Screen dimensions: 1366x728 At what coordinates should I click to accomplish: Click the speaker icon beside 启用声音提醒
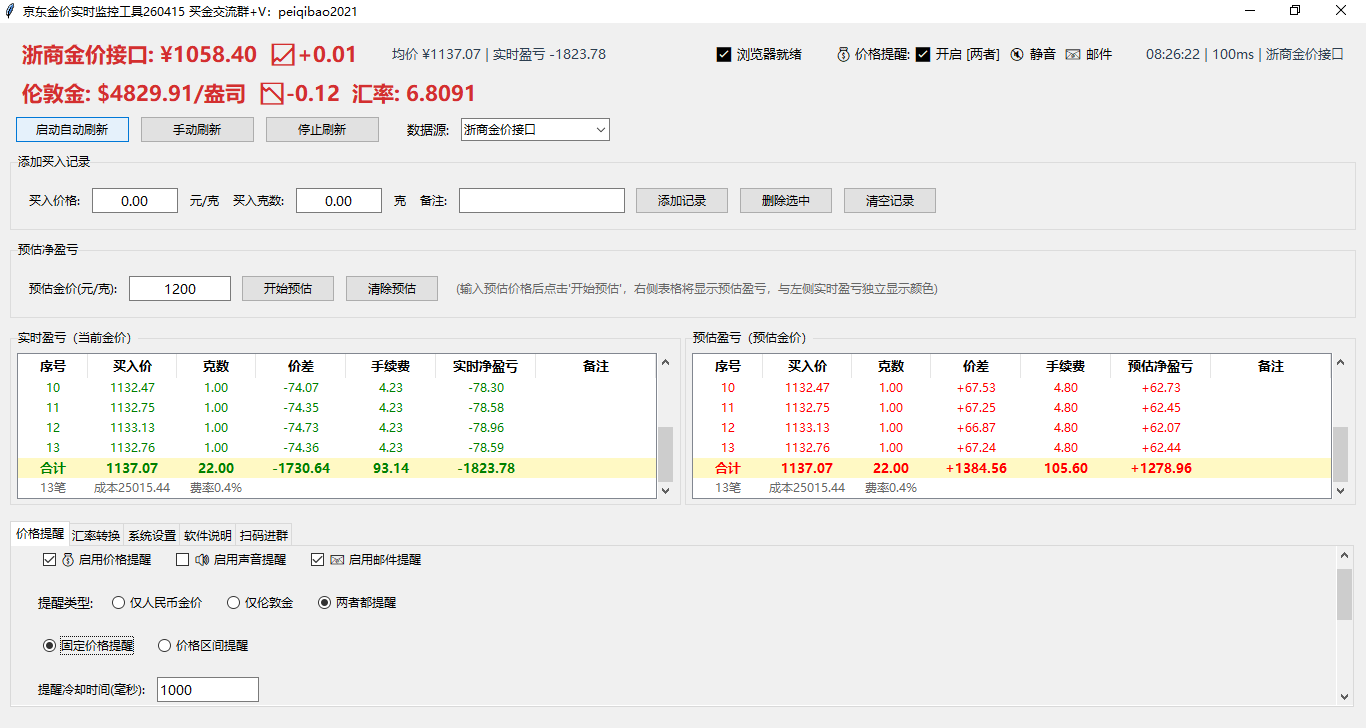pyautogui.click(x=201, y=560)
